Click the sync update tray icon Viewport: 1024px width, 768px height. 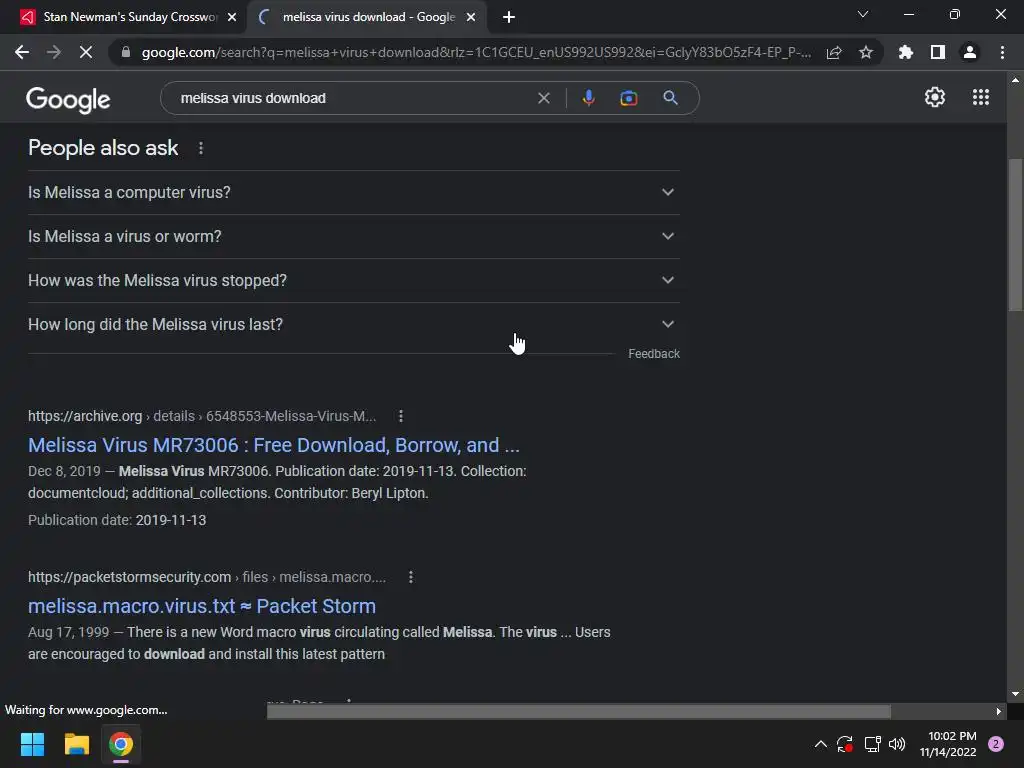click(x=845, y=744)
